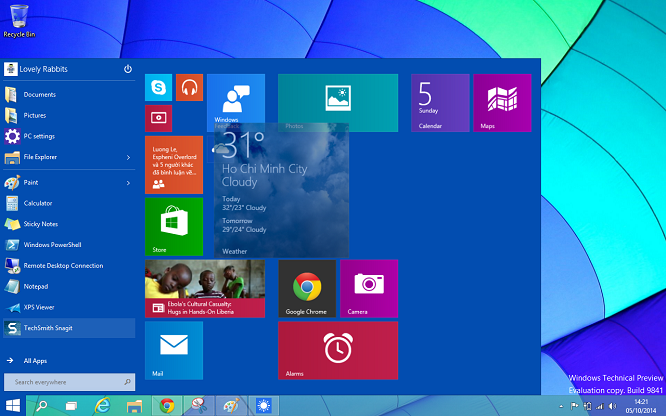
Task: Click the volume speaker tray icon
Action: tap(612, 406)
